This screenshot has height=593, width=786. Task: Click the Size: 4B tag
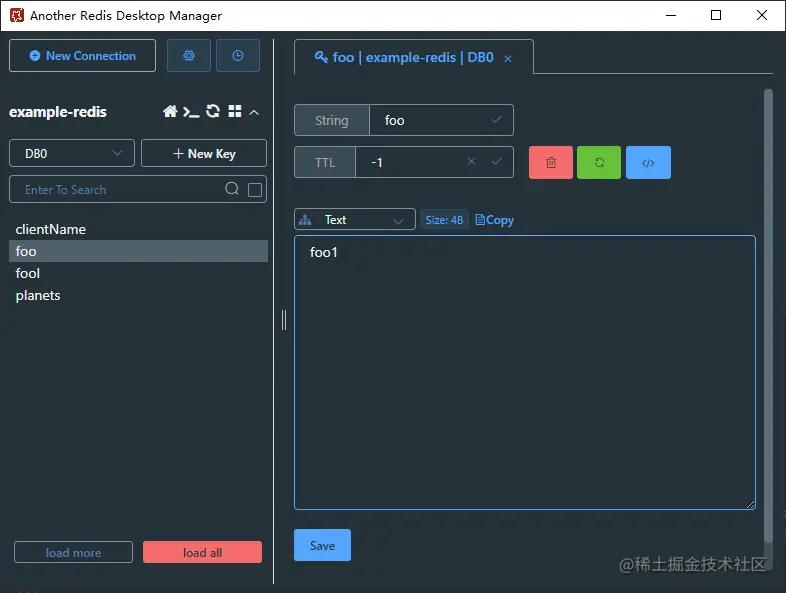pos(444,220)
